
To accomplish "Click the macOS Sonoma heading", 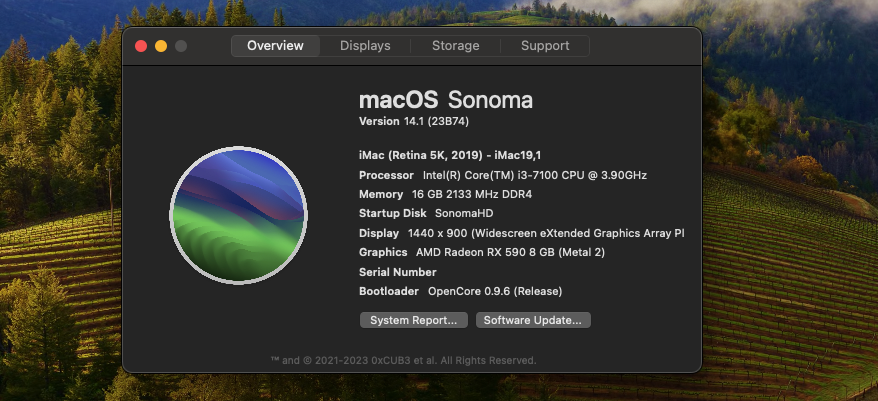I will tap(445, 100).
